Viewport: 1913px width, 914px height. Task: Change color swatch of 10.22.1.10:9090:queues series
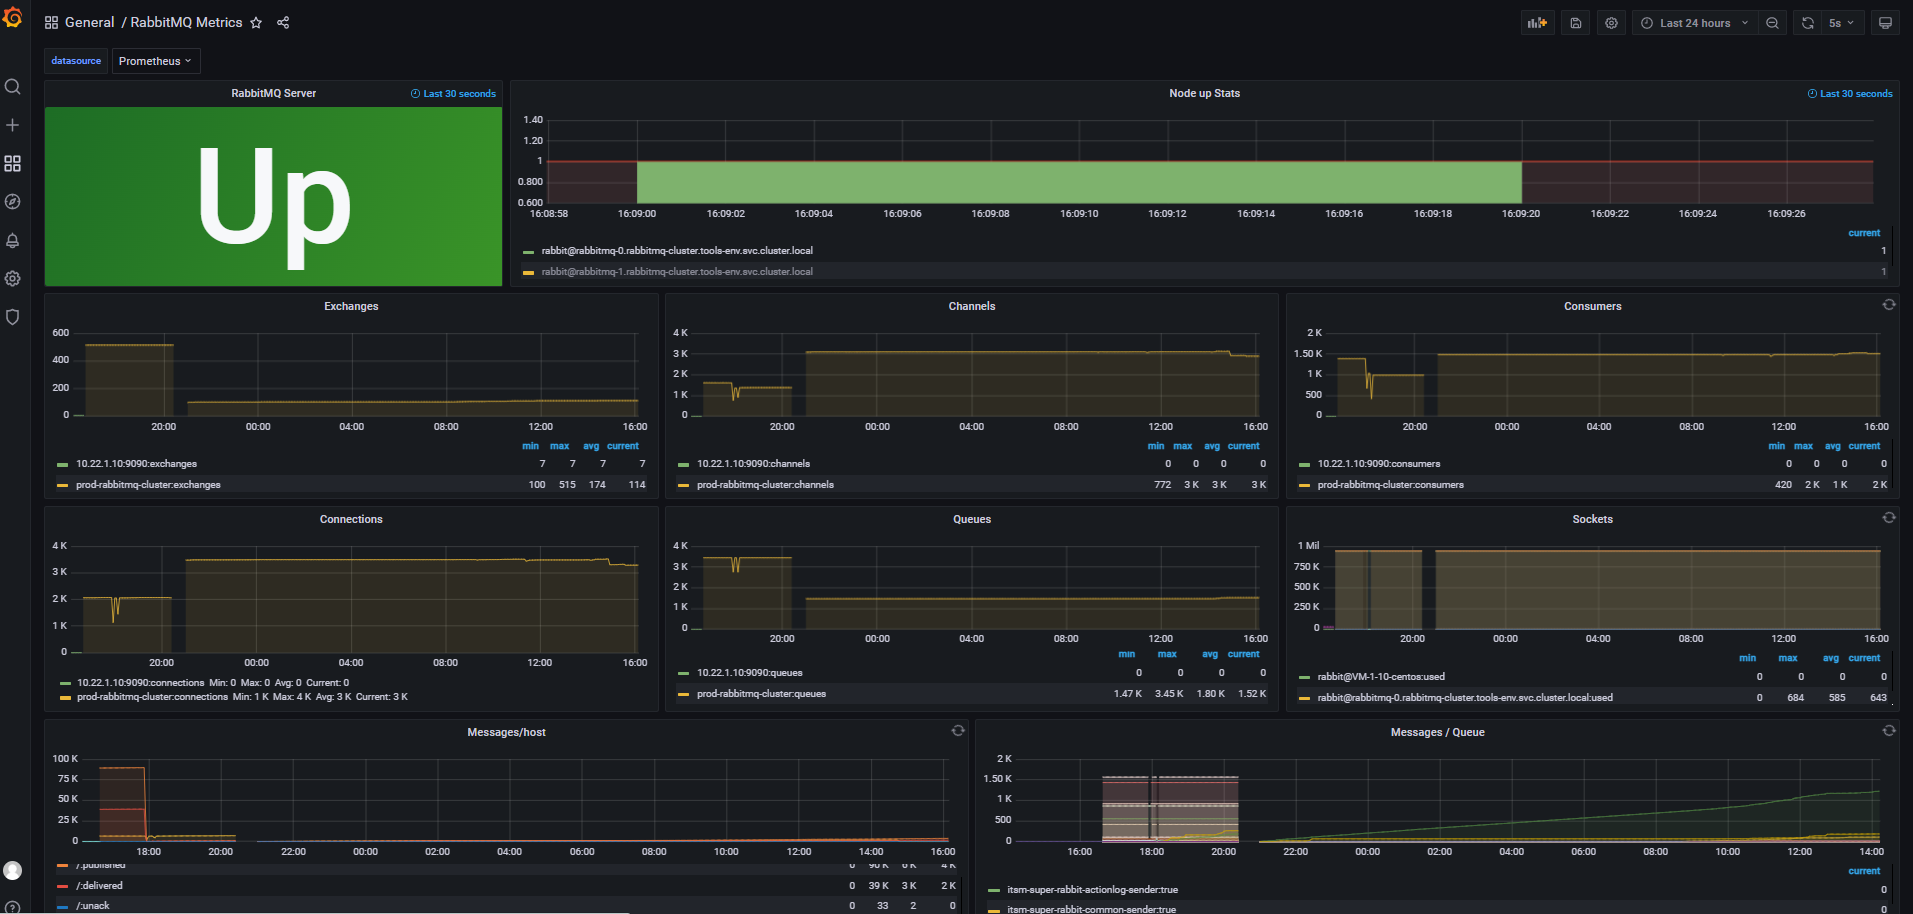tap(684, 674)
